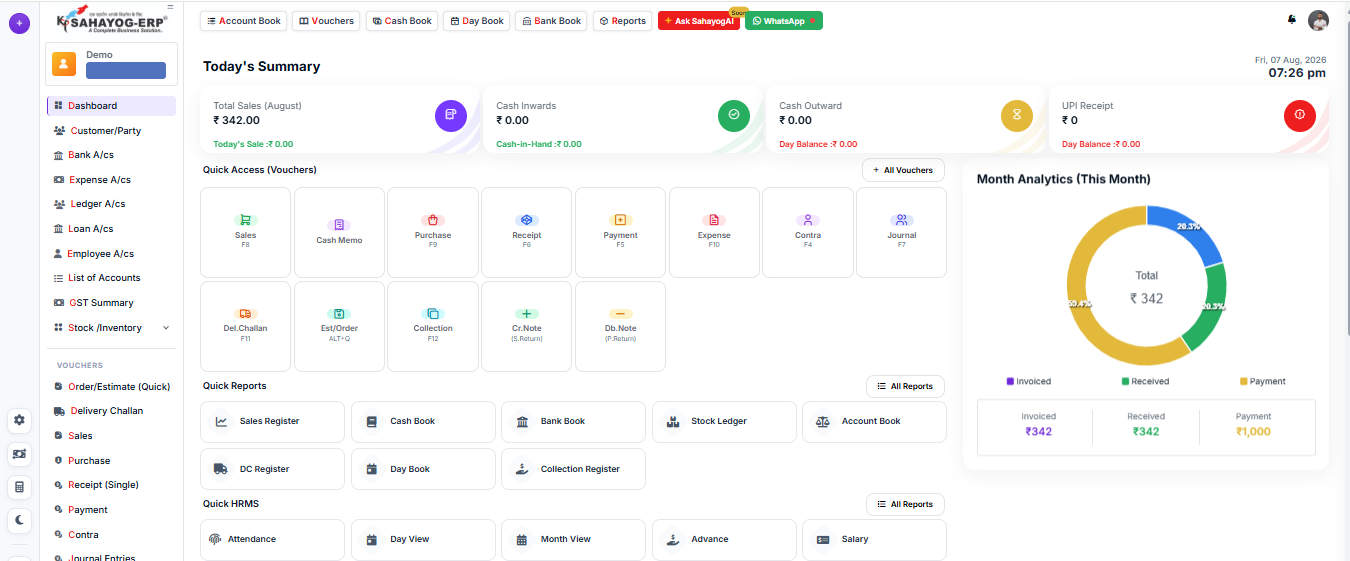Select Dashboard in the sidebar
The height and width of the screenshot is (561, 1350).
tap(111, 105)
